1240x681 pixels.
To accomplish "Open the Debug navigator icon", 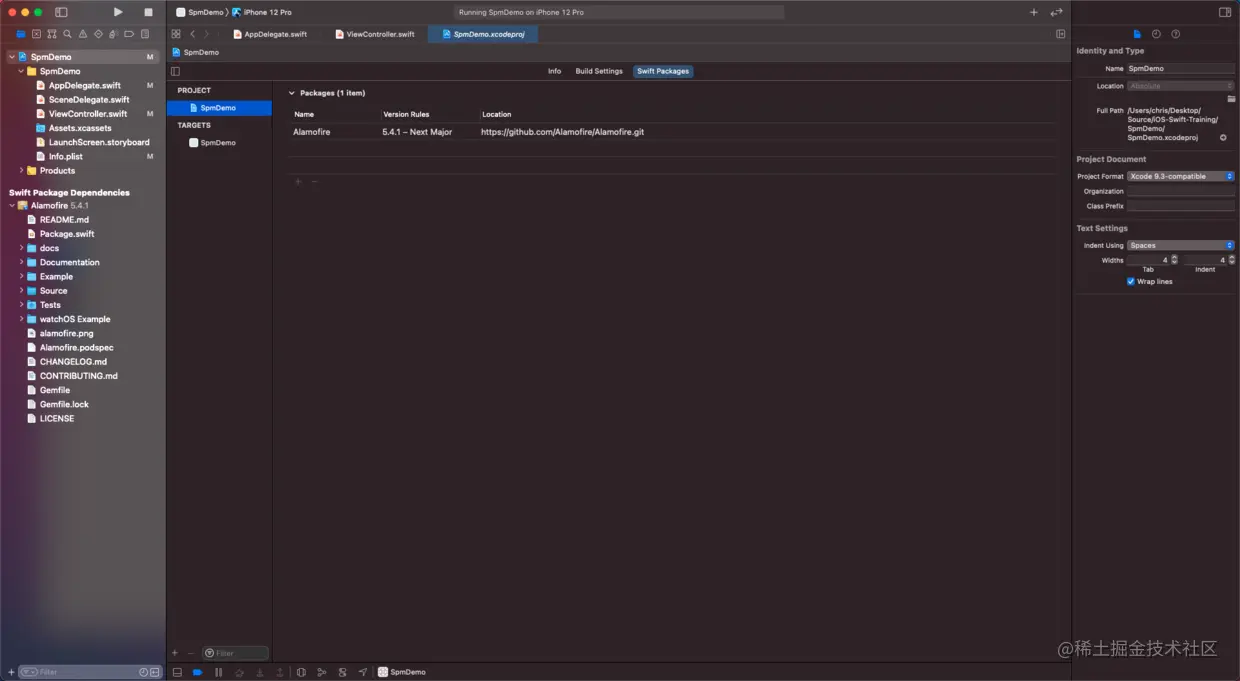I will click(114, 34).
